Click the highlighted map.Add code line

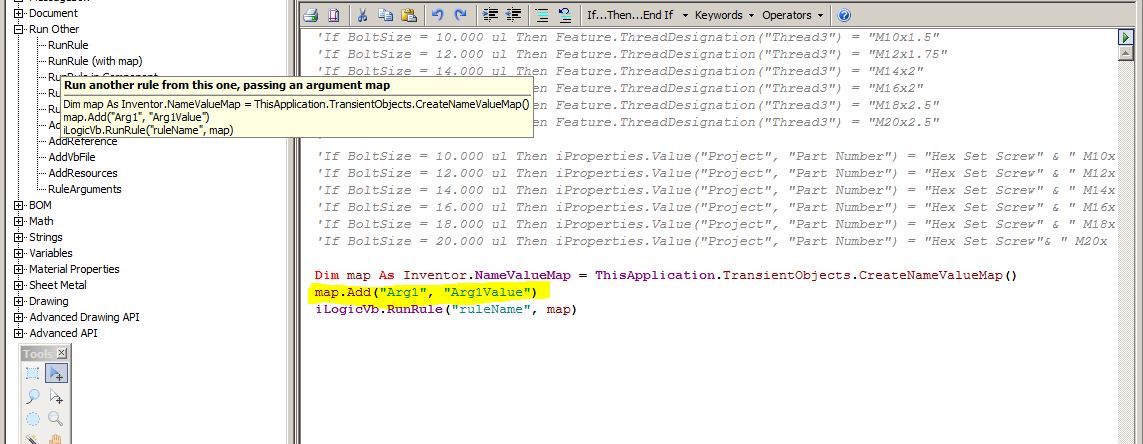[426, 292]
